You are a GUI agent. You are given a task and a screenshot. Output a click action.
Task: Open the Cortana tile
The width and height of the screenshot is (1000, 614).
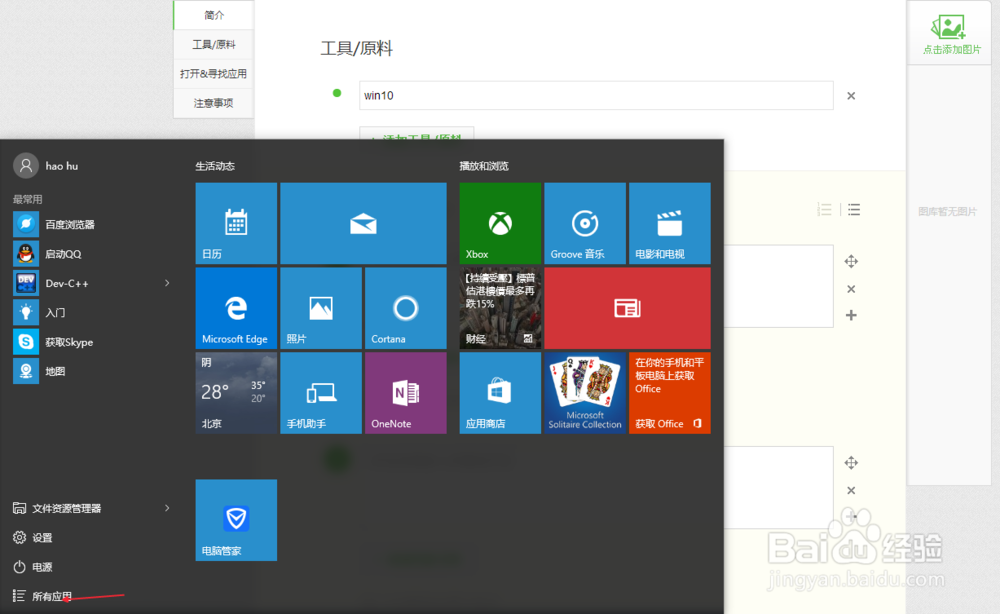coord(406,308)
